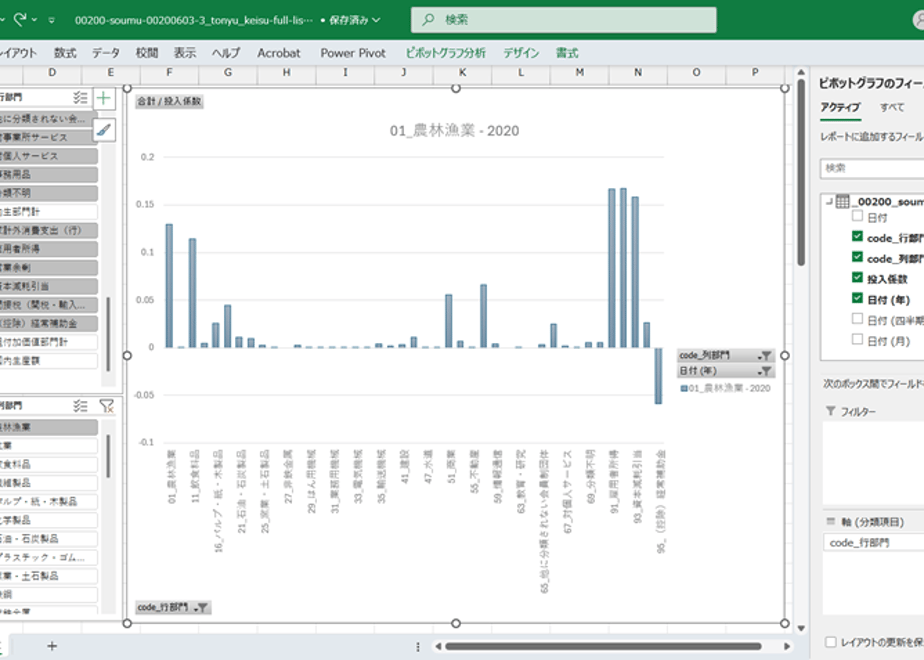The image size is (924, 660).
Task: Switch to アクティブ tab in field pane
Action: click(840, 107)
